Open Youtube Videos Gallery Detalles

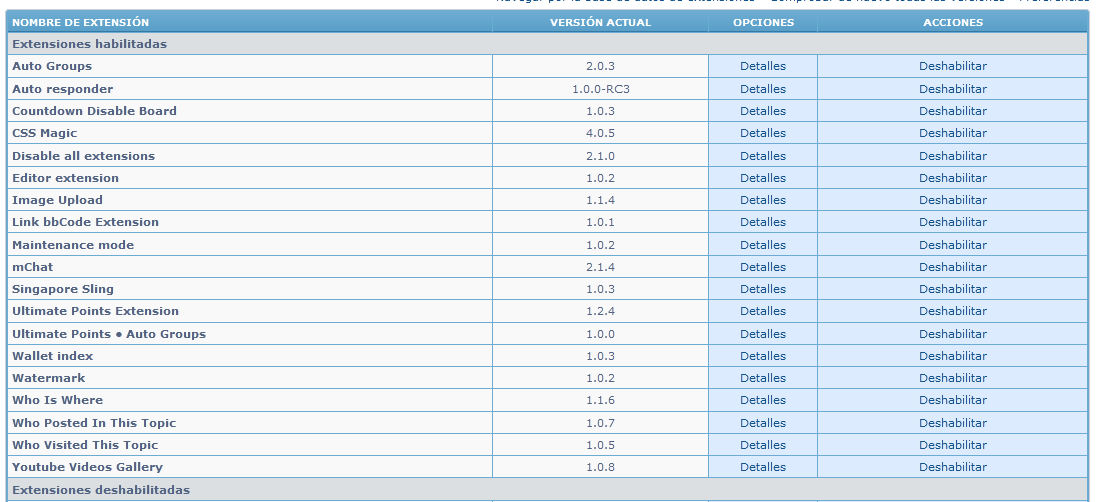coord(763,467)
